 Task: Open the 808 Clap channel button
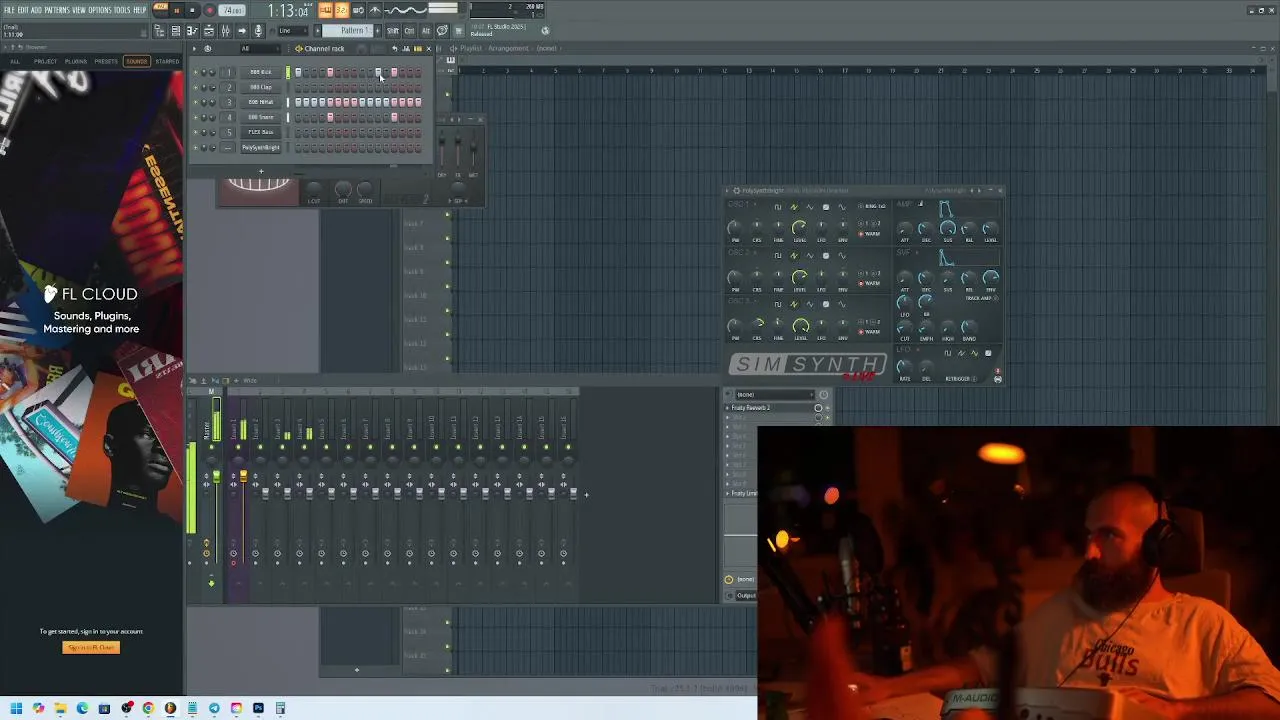pos(261,87)
